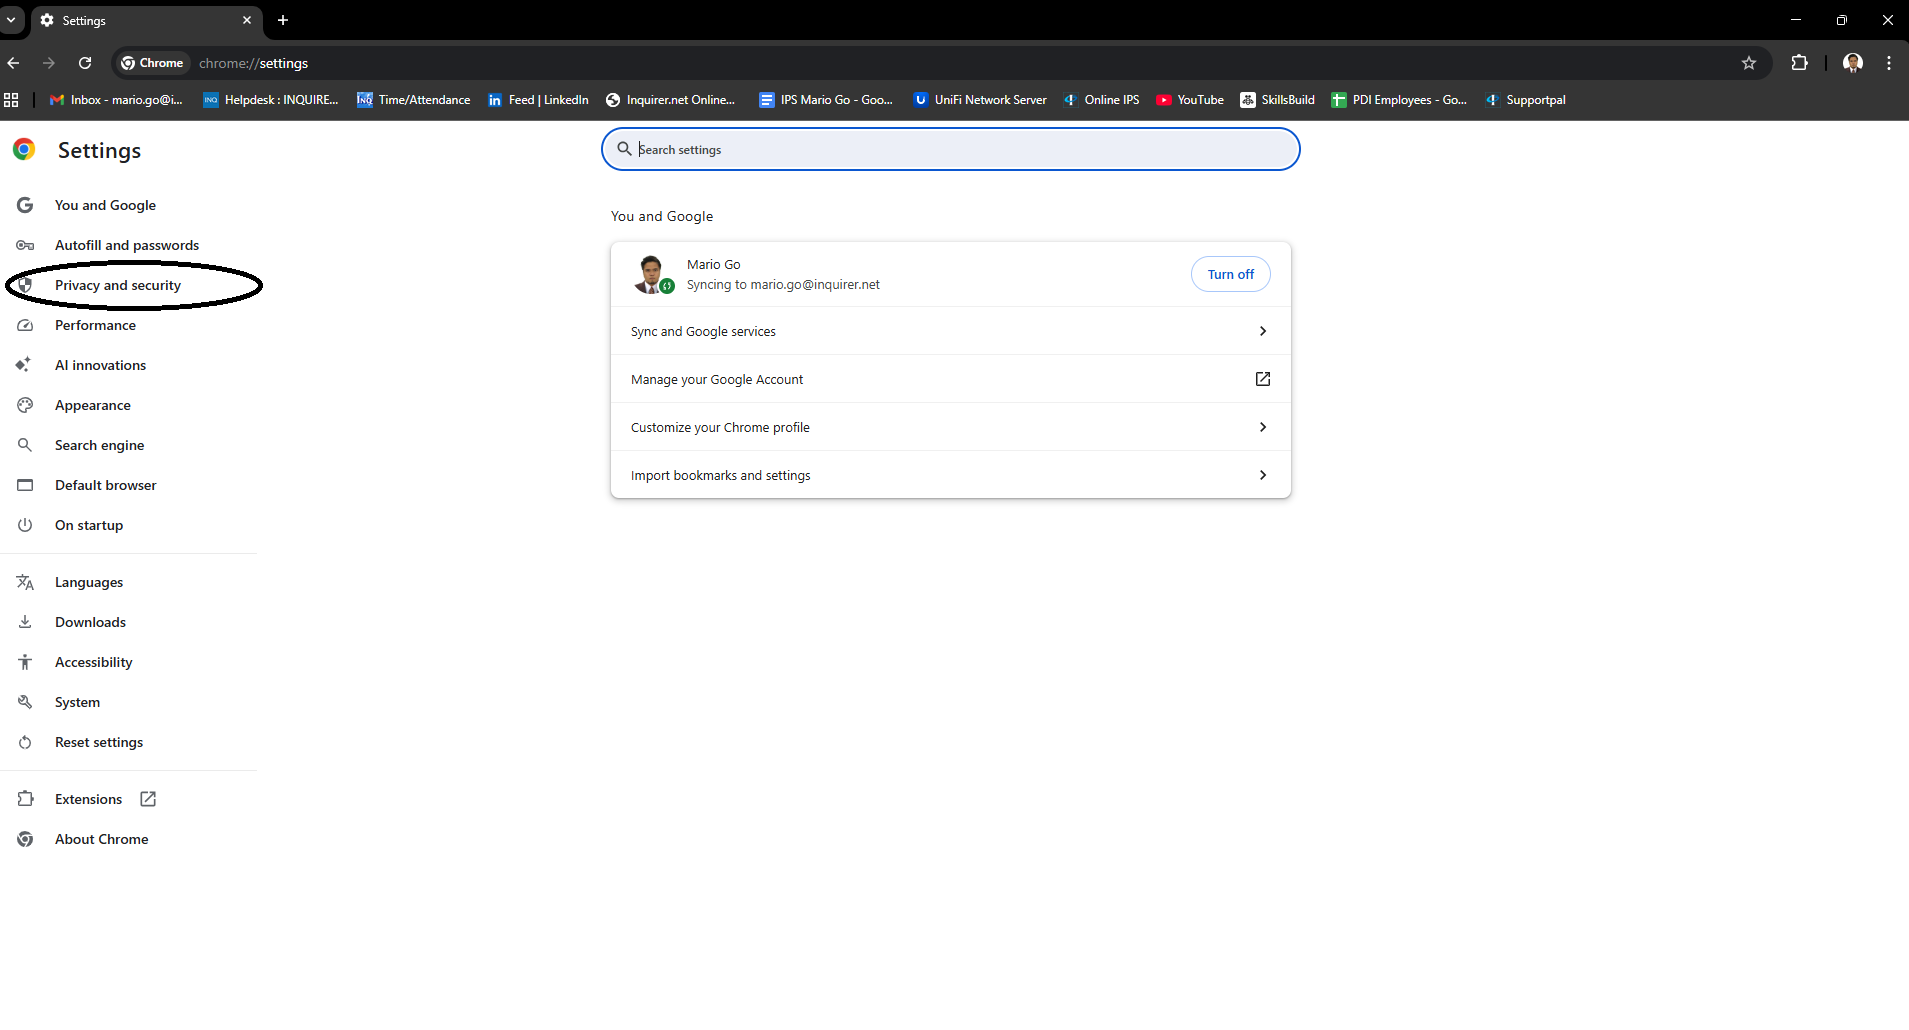Click the Search settings field
Screen dimensions: 1909x1030
click(950, 149)
